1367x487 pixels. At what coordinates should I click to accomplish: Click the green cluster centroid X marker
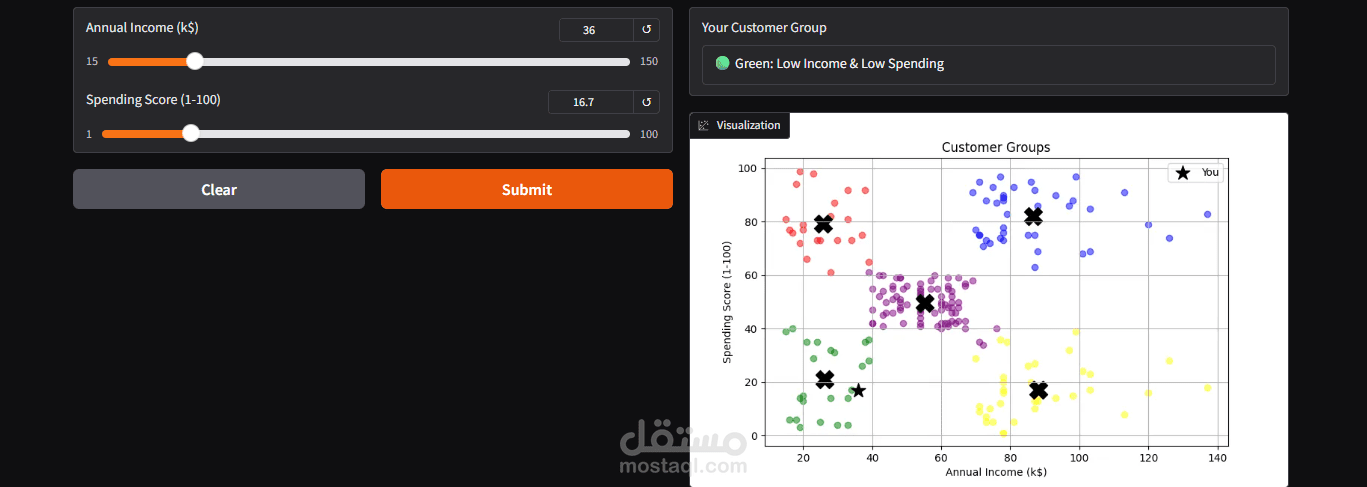pos(824,379)
